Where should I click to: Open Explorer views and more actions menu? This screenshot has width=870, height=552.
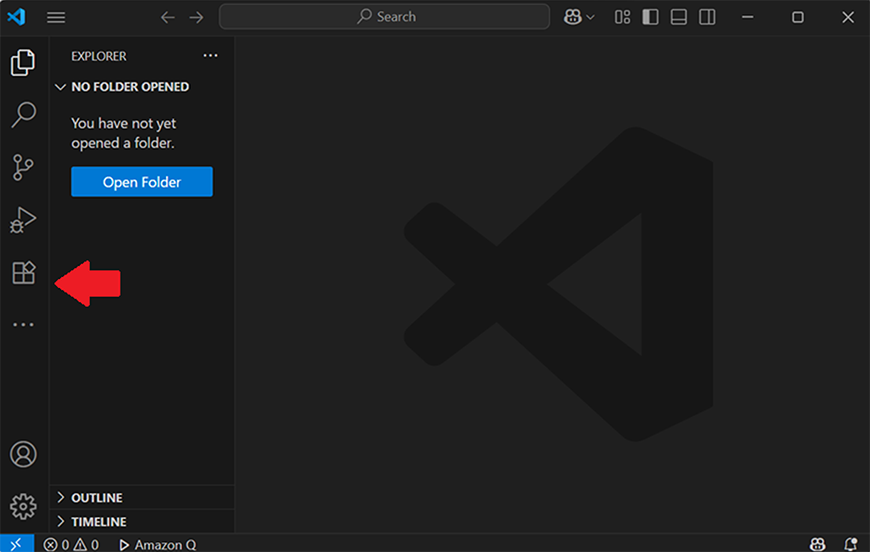210,55
